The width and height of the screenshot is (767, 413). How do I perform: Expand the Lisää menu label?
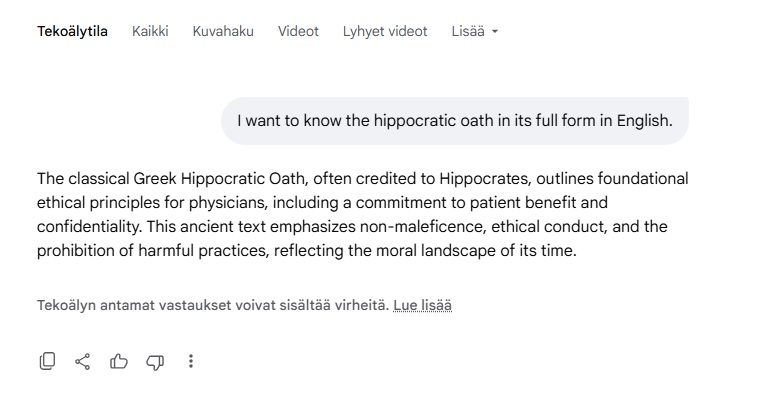468,31
